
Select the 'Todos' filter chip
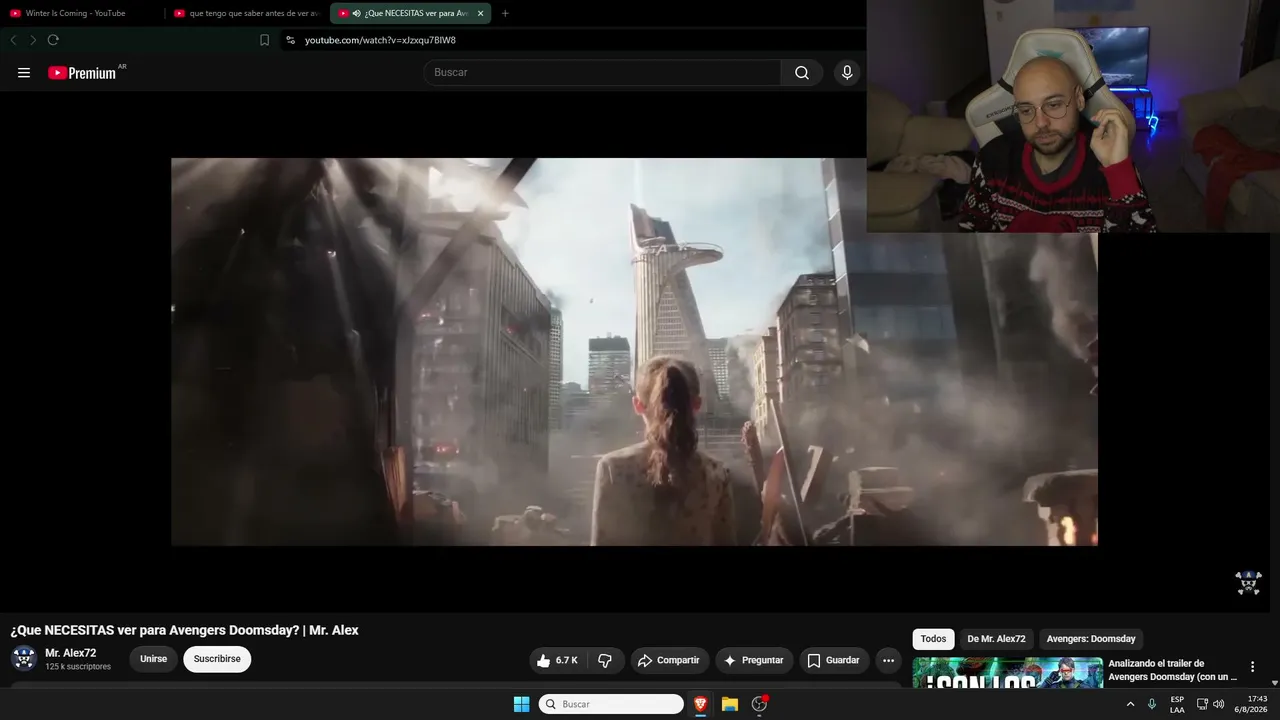933,639
